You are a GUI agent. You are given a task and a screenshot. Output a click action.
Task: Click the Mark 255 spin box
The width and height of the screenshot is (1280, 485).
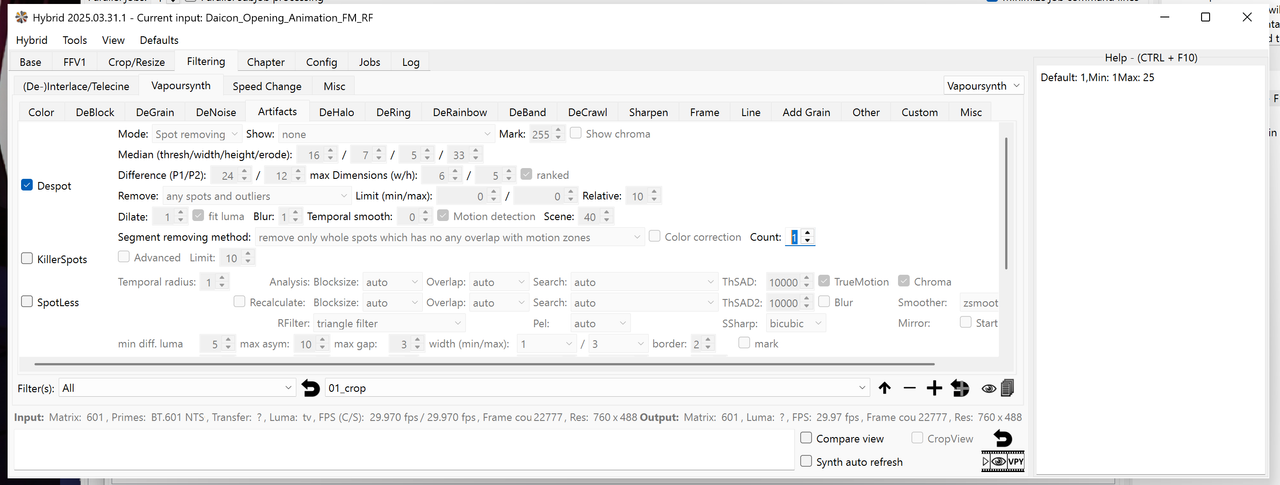(x=546, y=134)
